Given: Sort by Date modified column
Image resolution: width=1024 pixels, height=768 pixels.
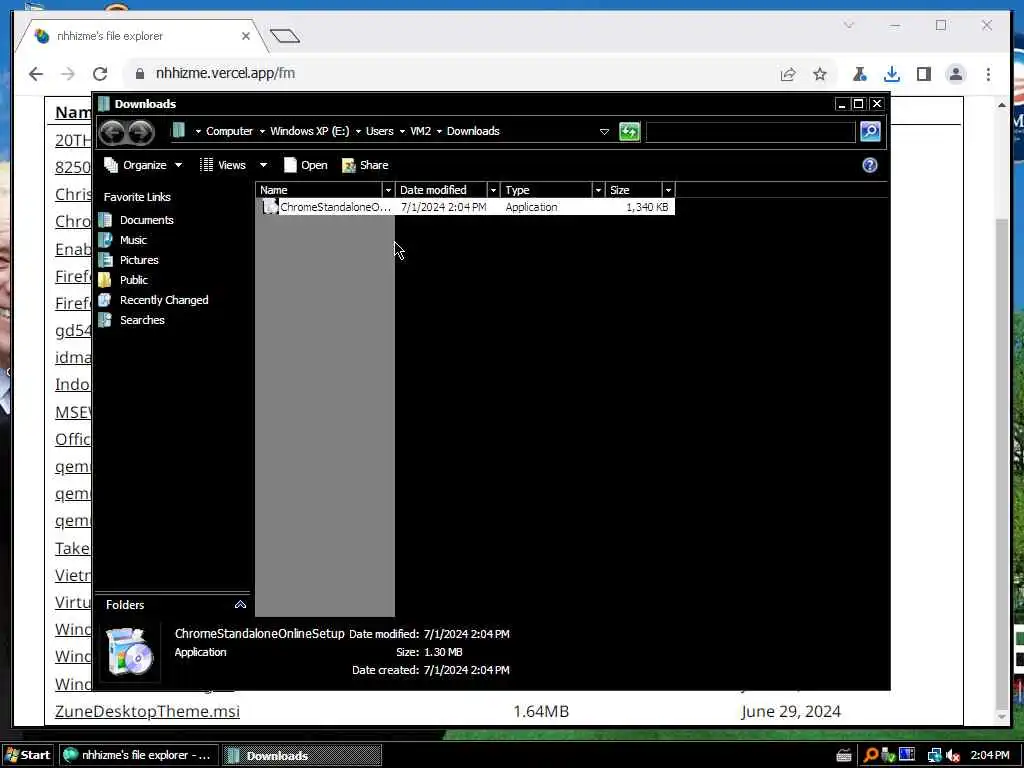Looking at the screenshot, I should [441, 190].
